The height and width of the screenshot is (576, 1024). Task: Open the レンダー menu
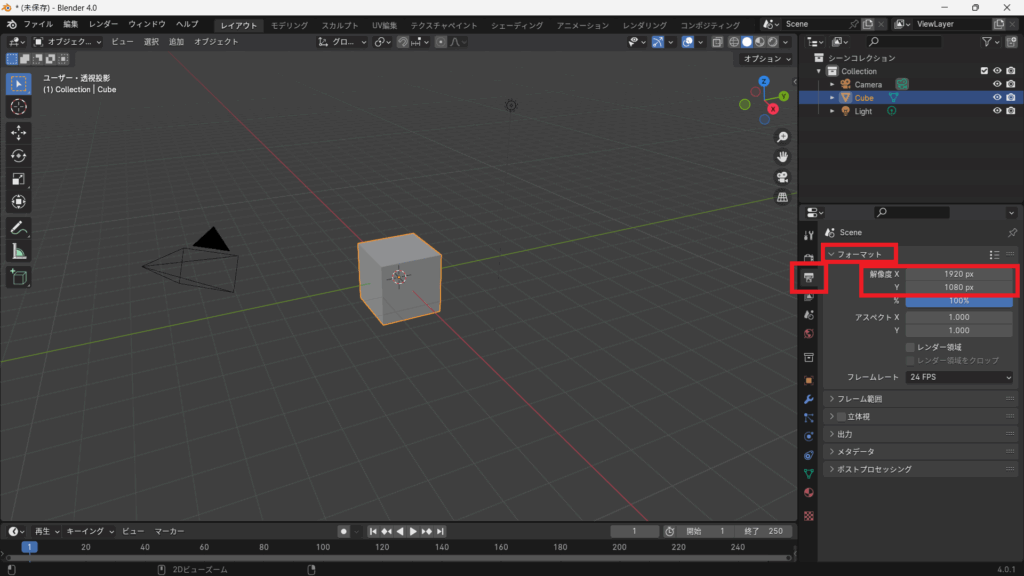103,24
